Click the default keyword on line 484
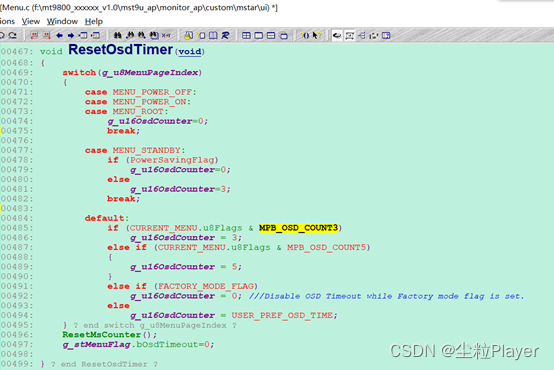The width and height of the screenshot is (554, 370). point(105,218)
